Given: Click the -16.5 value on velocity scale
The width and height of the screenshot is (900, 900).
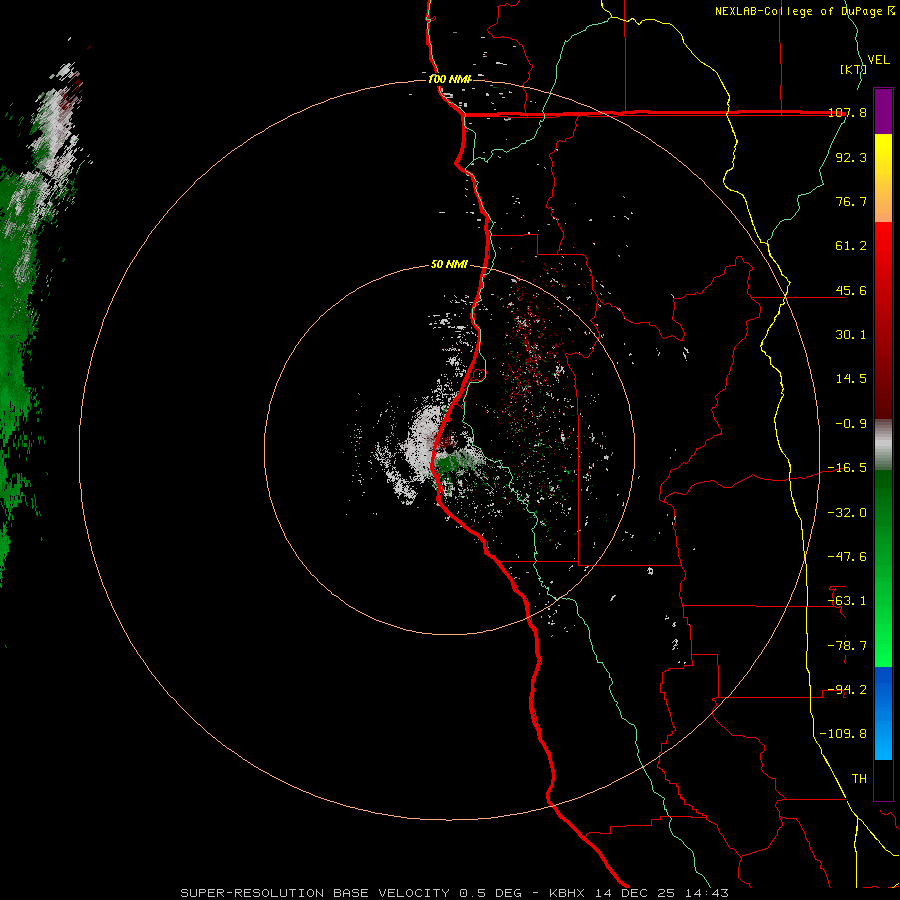Looking at the screenshot, I should click(847, 468).
